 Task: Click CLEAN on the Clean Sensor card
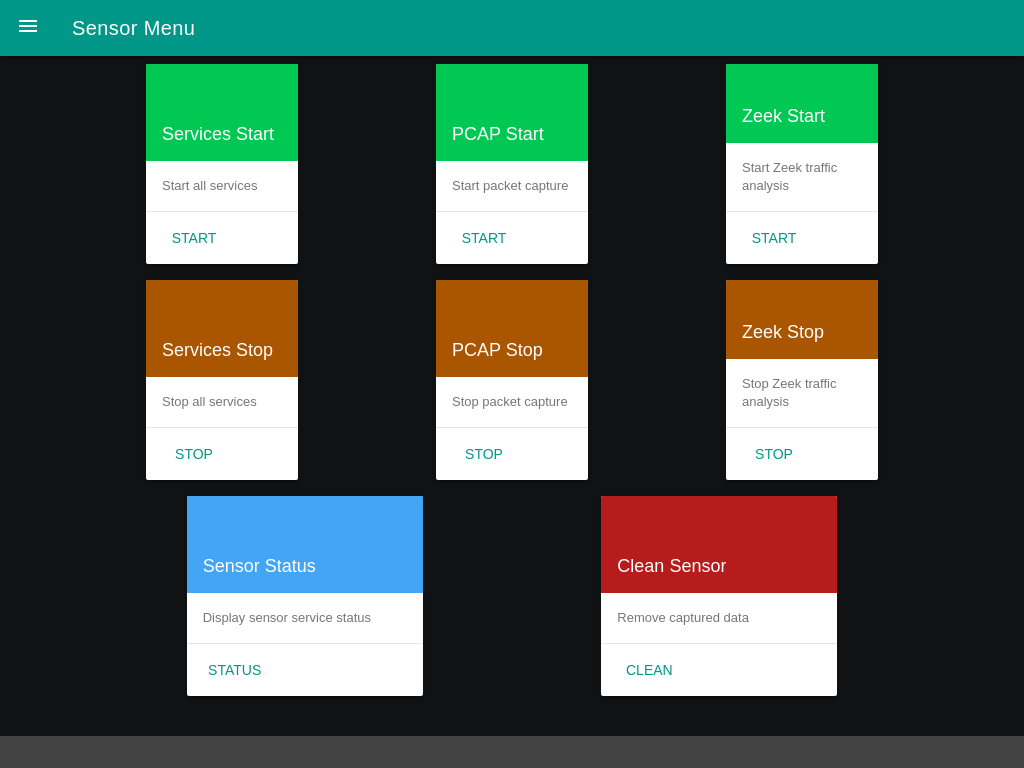coord(649,670)
